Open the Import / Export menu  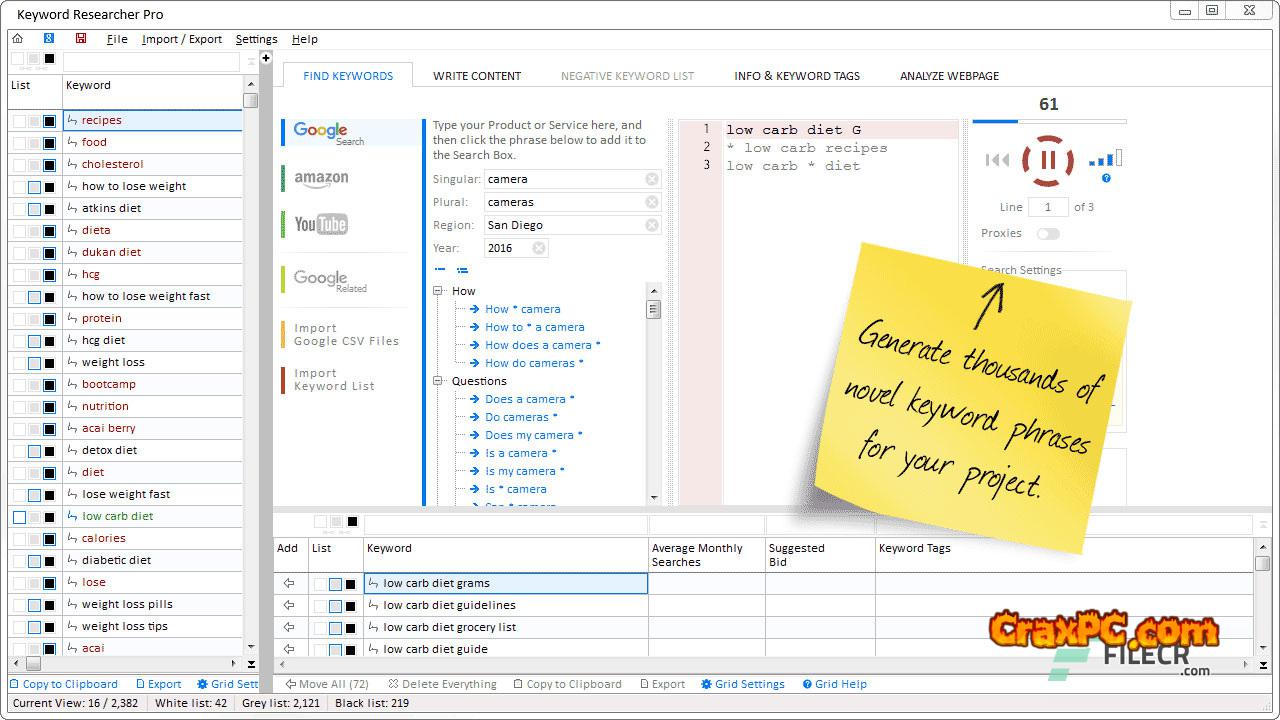point(182,39)
